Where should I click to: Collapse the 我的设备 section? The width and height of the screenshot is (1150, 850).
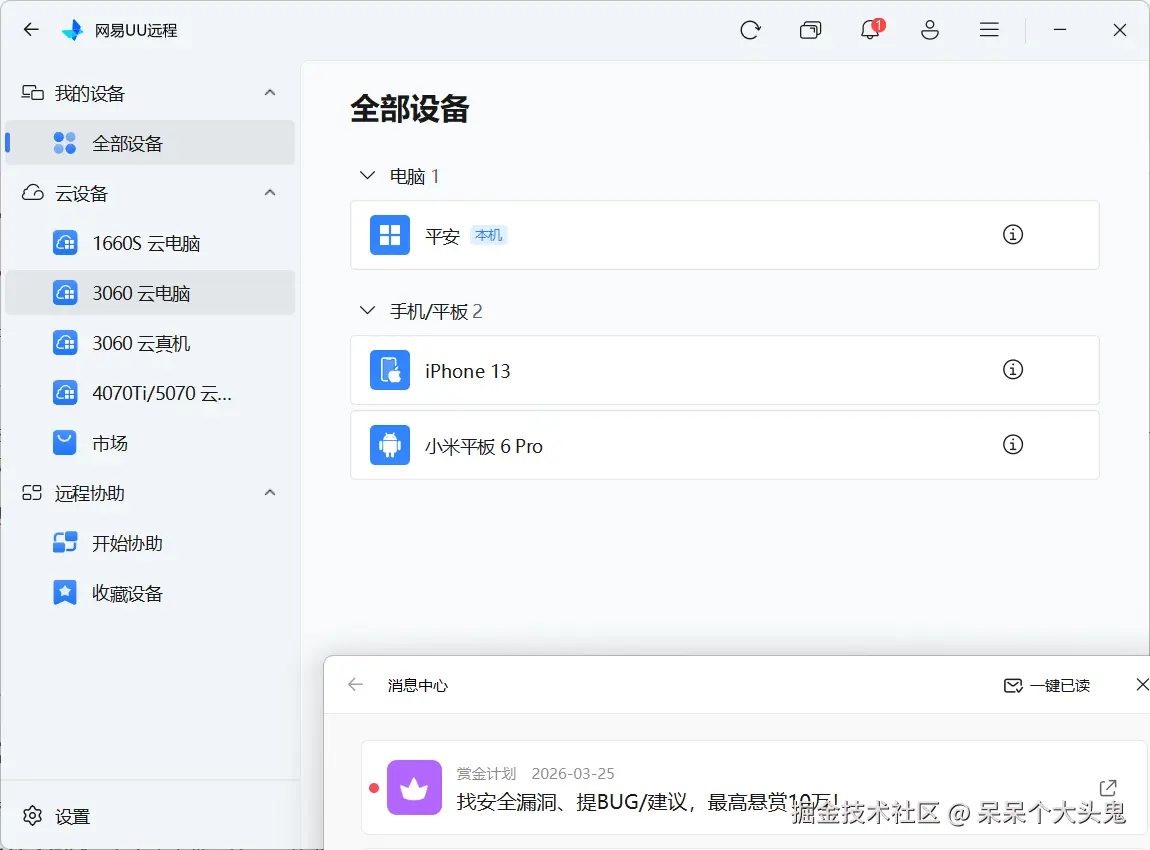(269, 92)
